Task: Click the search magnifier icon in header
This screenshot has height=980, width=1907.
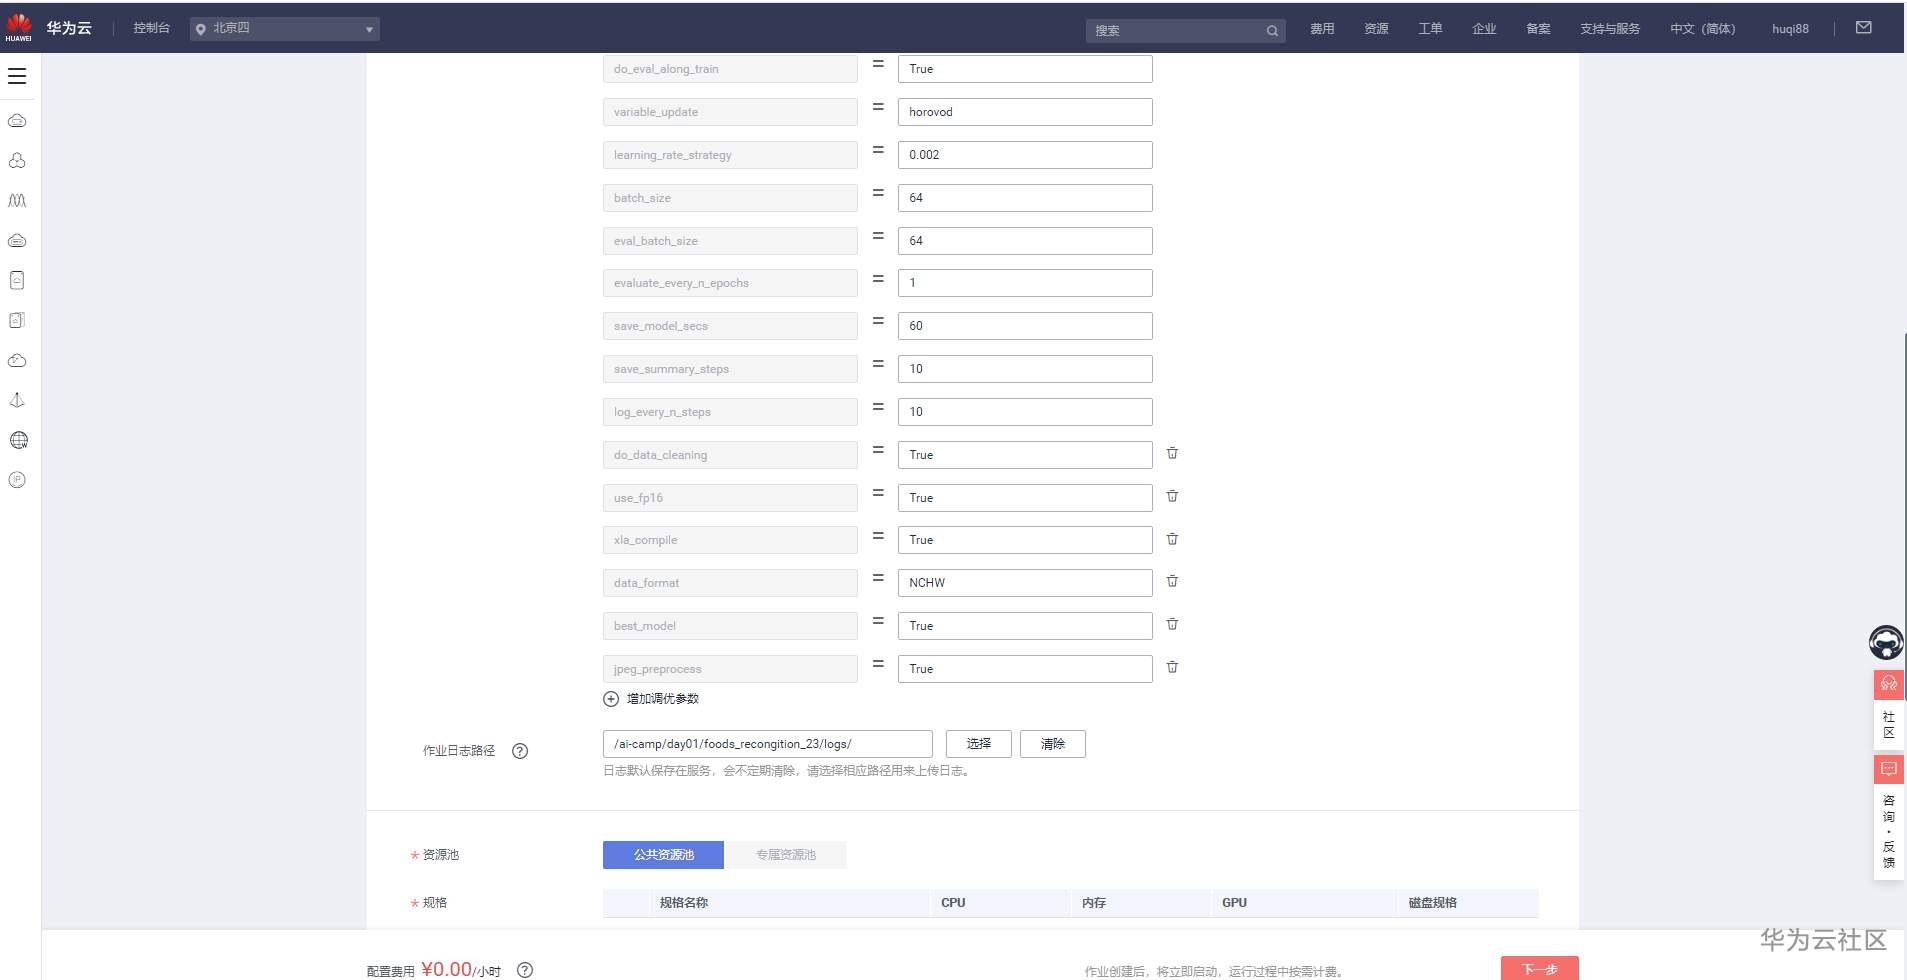Action: [1272, 31]
